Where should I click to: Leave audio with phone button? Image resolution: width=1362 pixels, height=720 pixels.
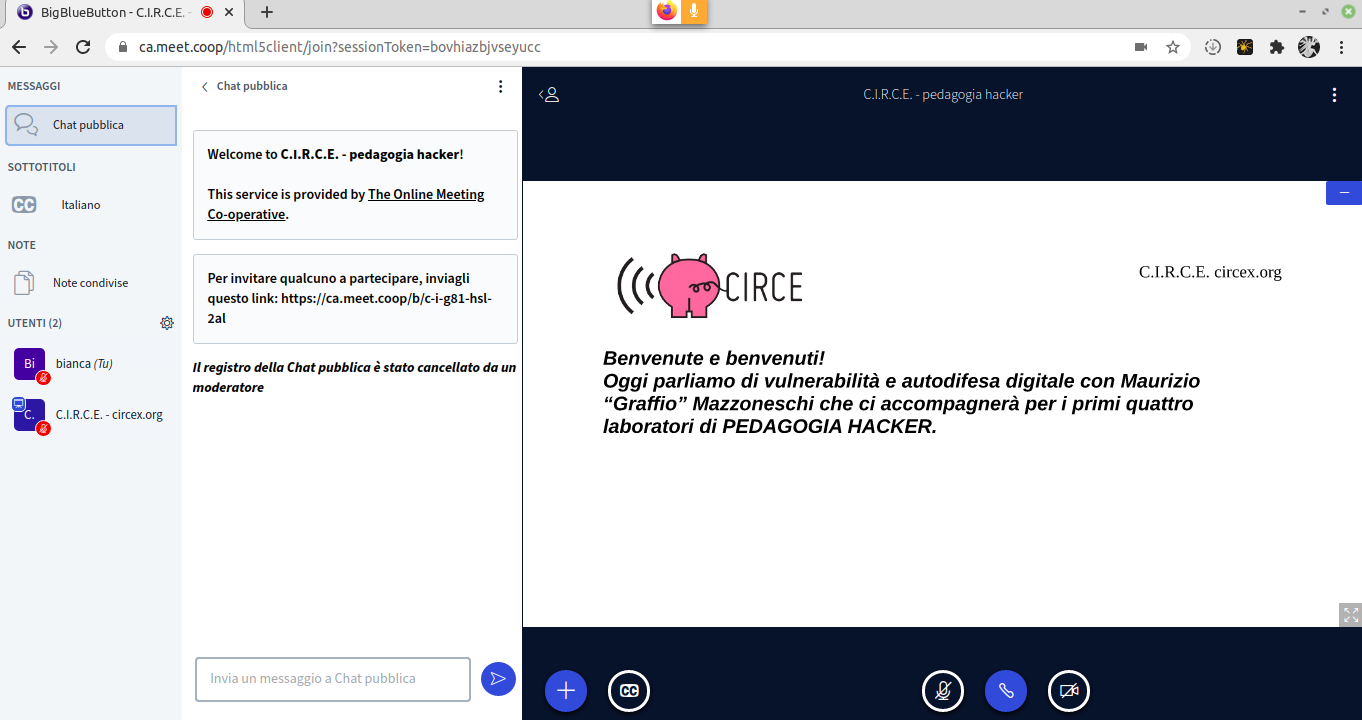tap(1006, 691)
